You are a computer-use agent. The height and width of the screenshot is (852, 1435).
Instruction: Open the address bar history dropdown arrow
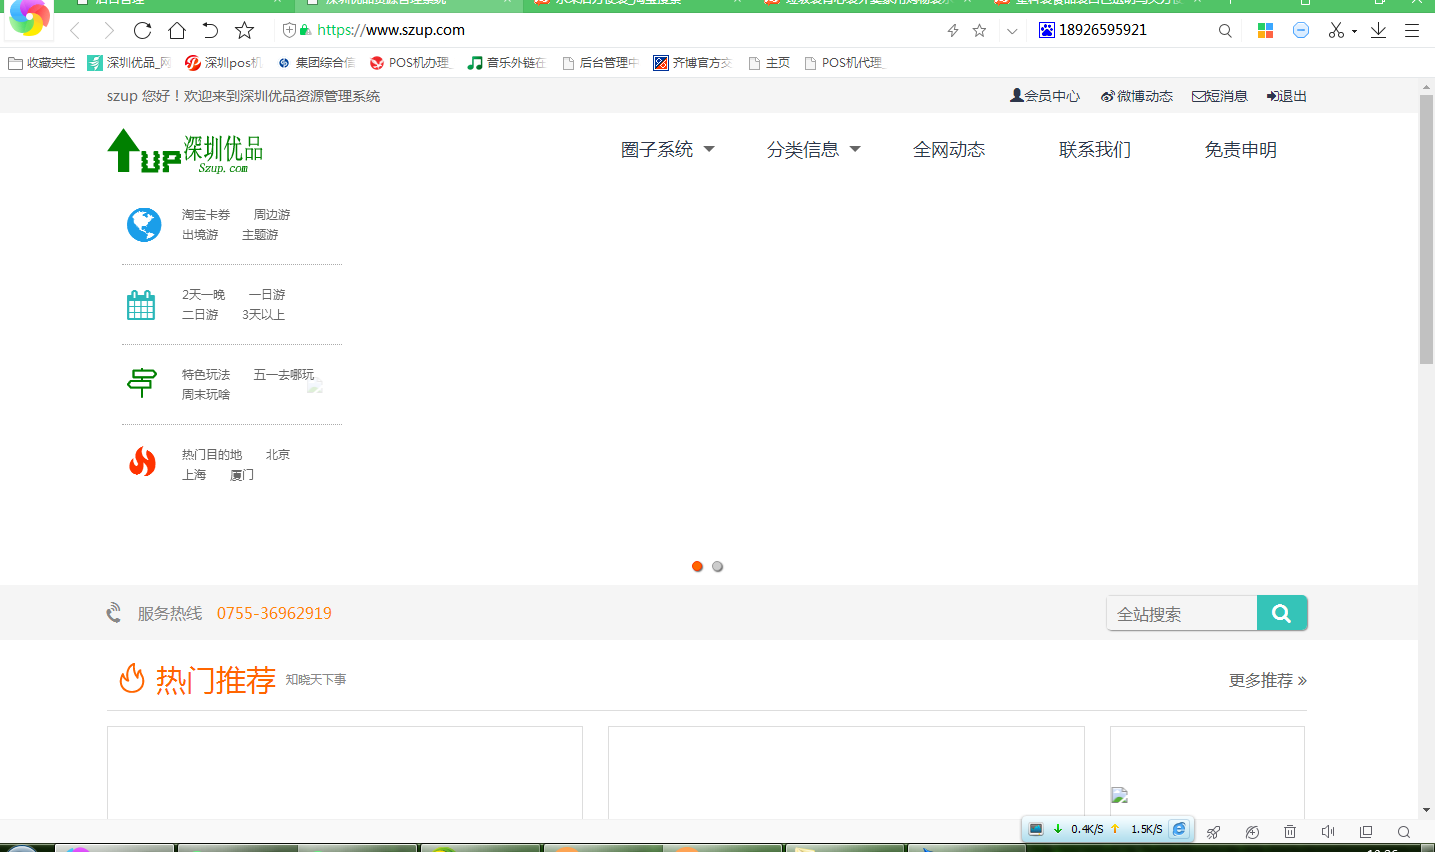tap(1012, 31)
